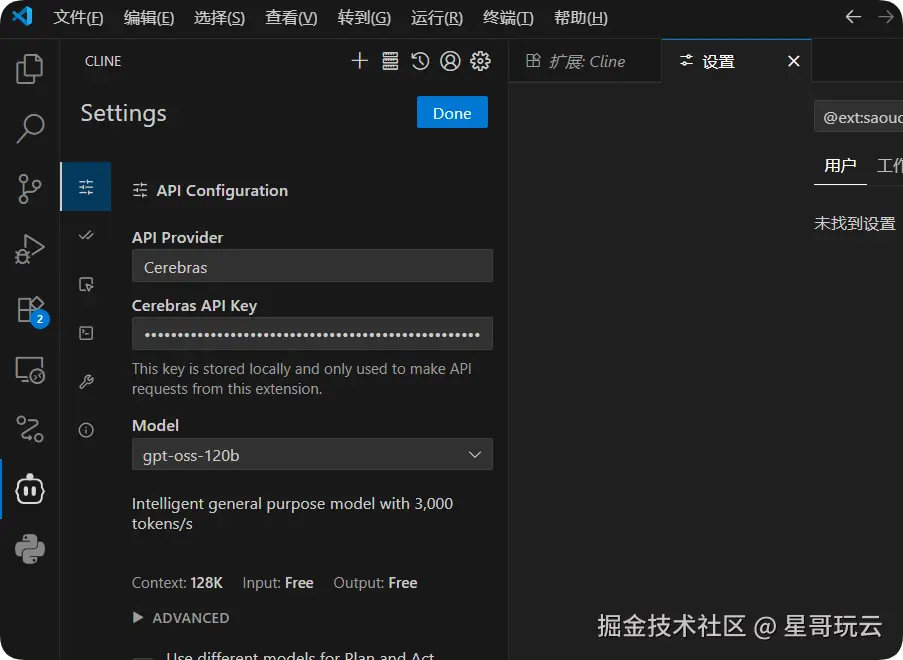Open Cline task history icon
903x660 pixels.
[420, 60]
